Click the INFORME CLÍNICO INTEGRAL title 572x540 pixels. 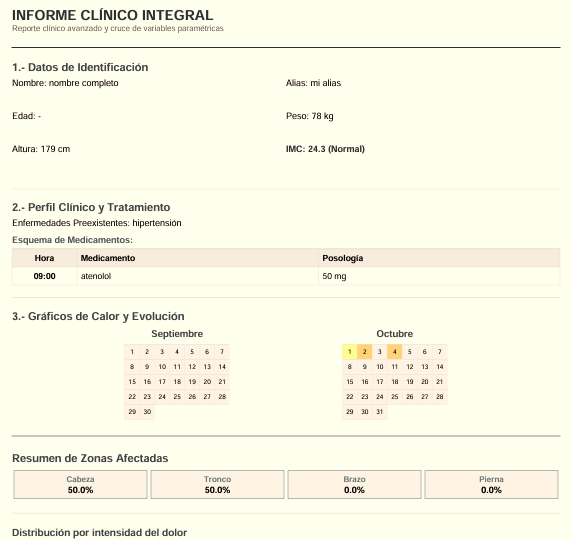pyautogui.click(x=112, y=15)
